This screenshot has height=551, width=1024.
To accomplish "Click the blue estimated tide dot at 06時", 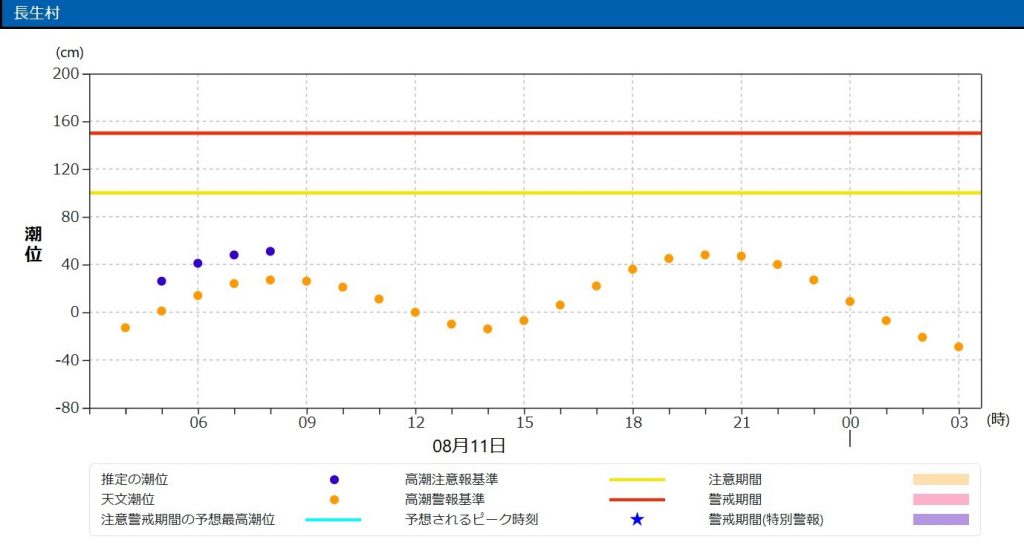I will pyautogui.click(x=198, y=264).
